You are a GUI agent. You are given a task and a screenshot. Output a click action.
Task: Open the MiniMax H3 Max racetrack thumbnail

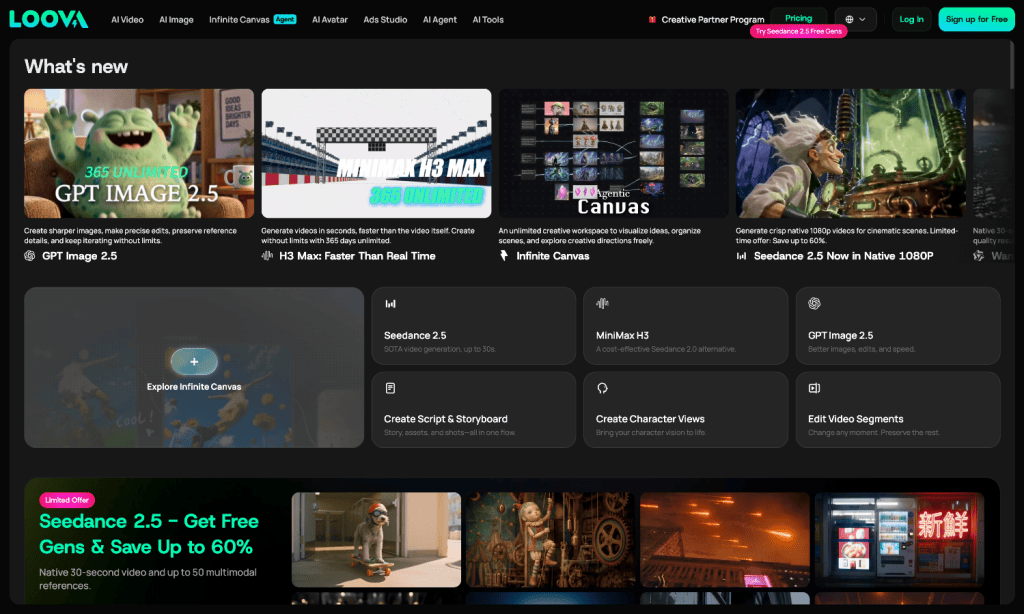click(376, 154)
